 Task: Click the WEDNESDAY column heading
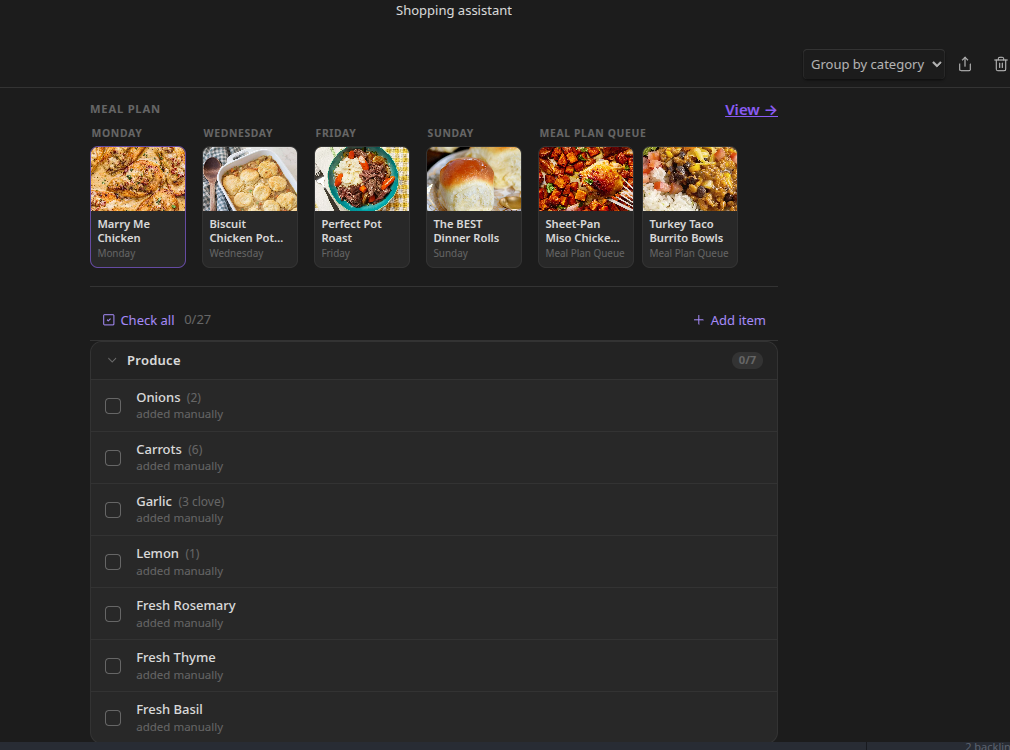pos(238,133)
